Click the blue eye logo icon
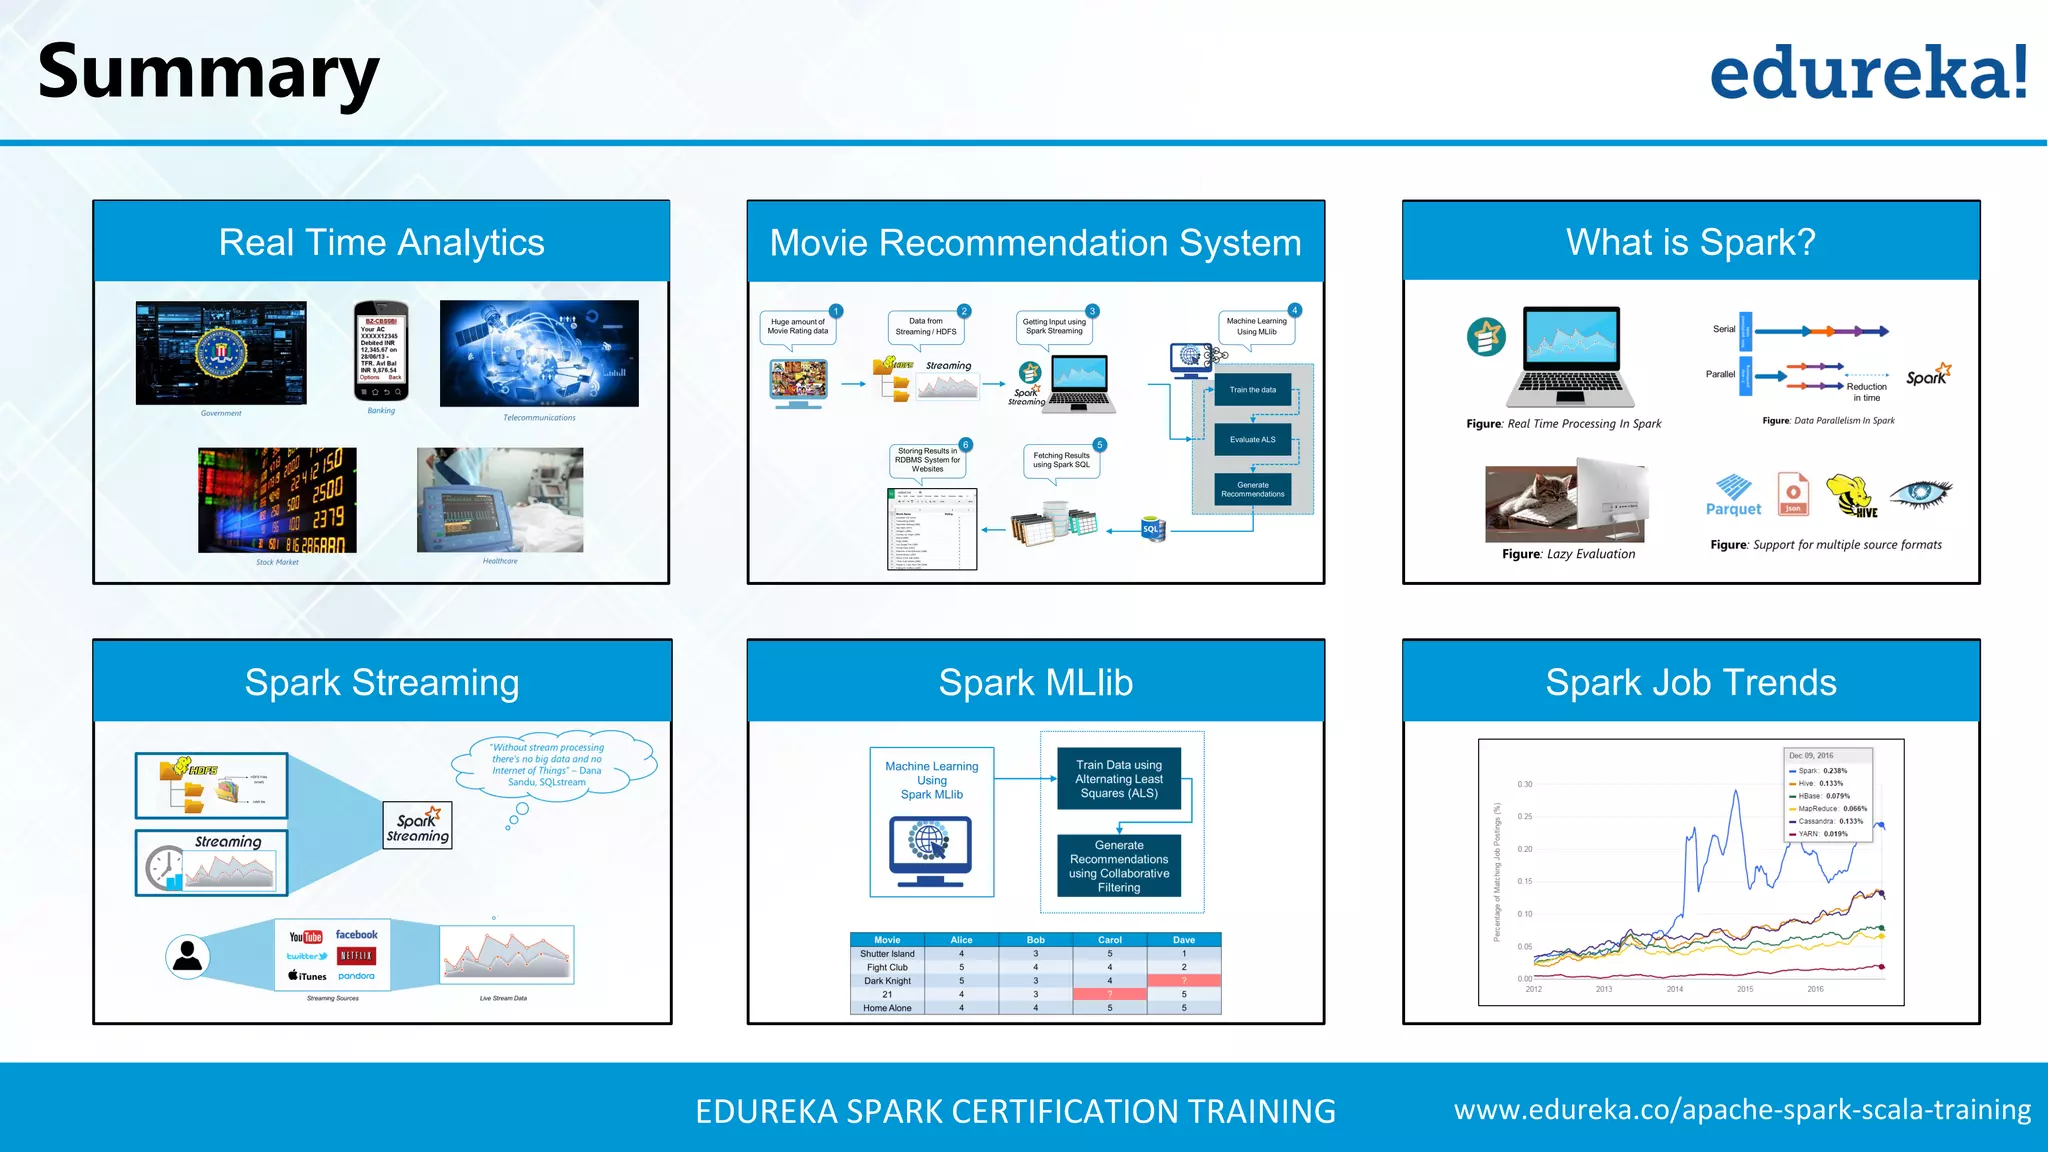The height and width of the screenshot is (1152, 2048). (1920, 493)
